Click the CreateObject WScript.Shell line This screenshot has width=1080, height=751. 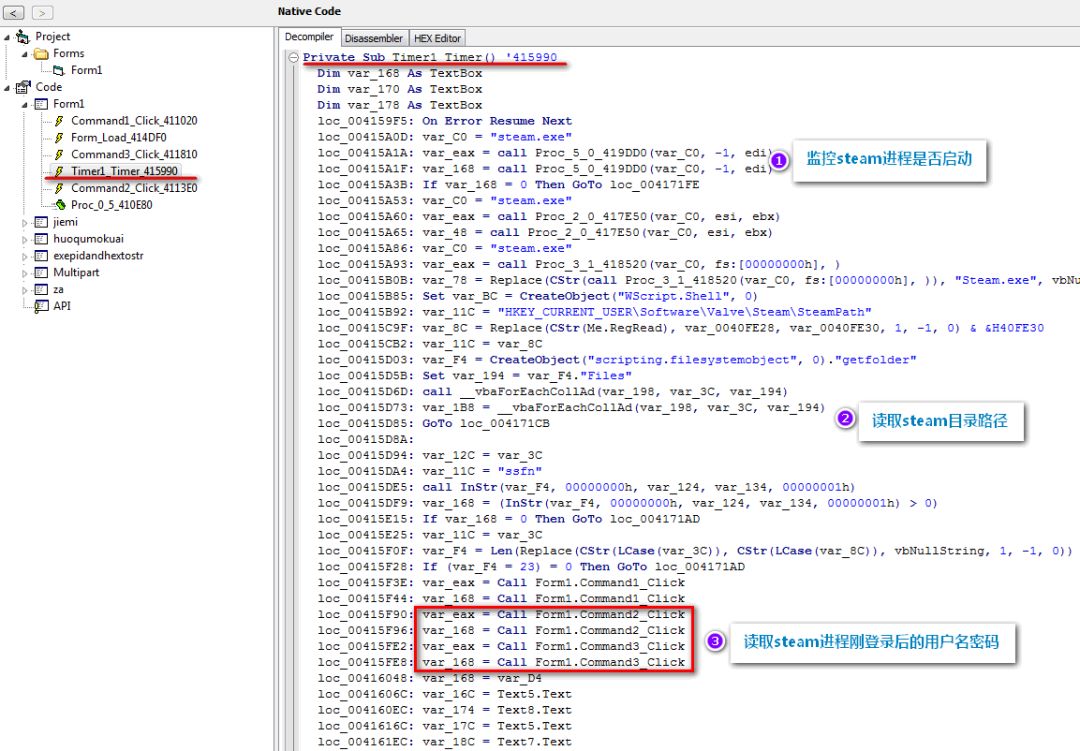(537, 296)
